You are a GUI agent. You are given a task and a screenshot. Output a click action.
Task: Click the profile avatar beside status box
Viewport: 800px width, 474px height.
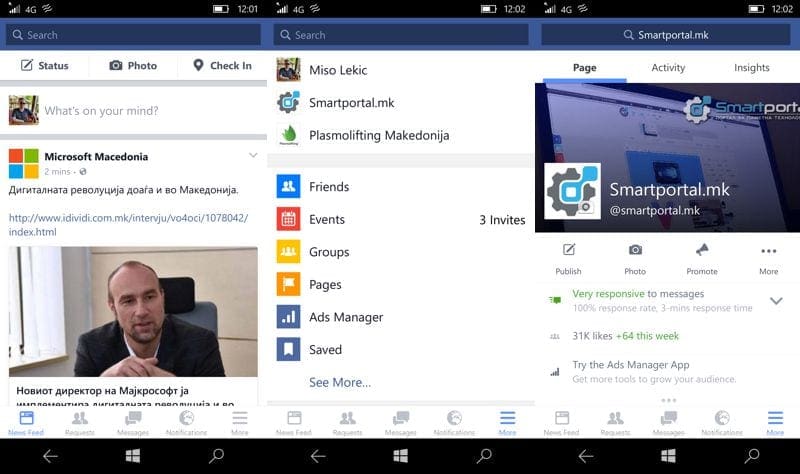23,110
